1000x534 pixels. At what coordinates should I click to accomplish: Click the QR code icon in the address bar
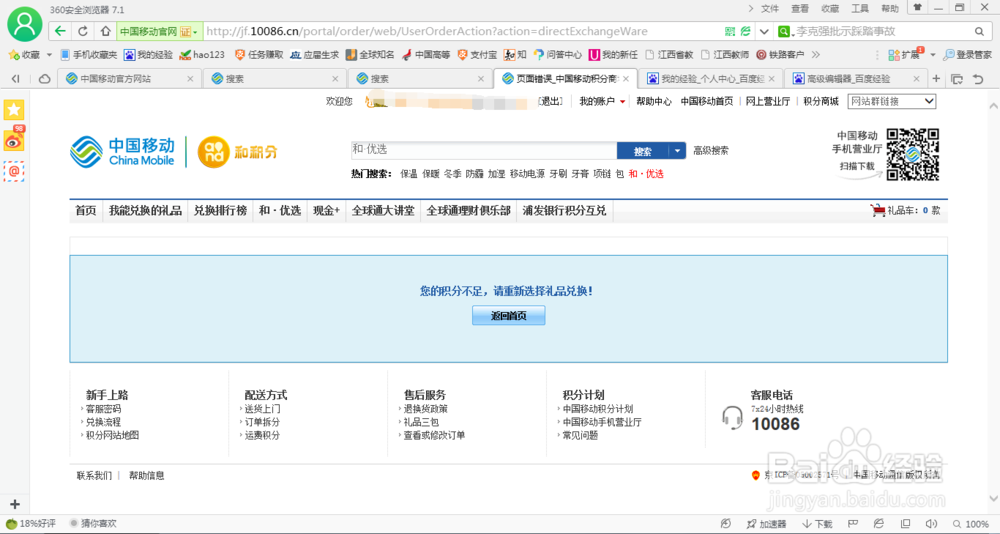click(x=730, y=31)
